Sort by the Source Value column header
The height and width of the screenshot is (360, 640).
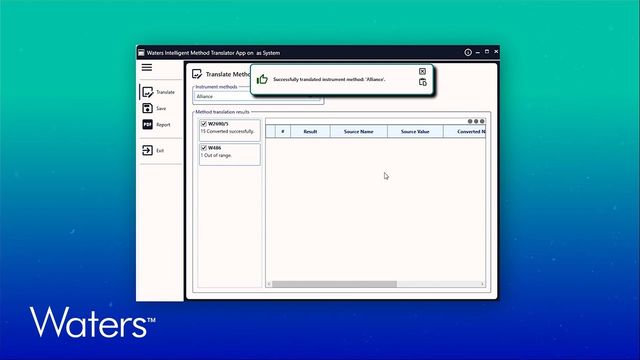pyautogui.click(x=415, y=131)
